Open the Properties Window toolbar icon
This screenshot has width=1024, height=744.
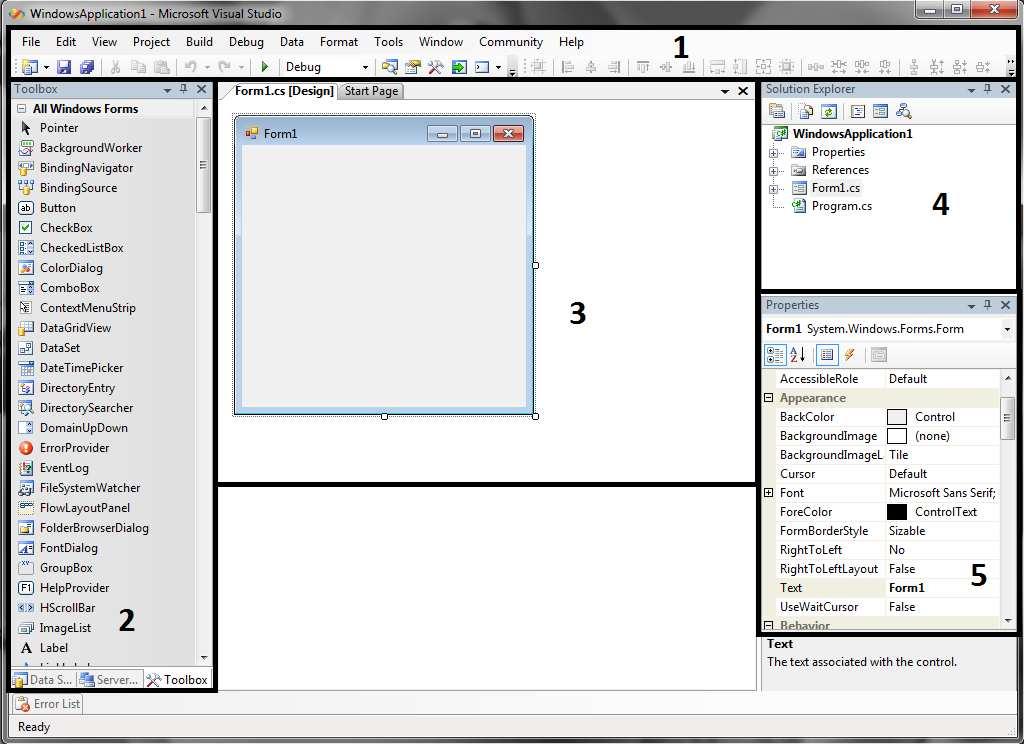[413, 67]
